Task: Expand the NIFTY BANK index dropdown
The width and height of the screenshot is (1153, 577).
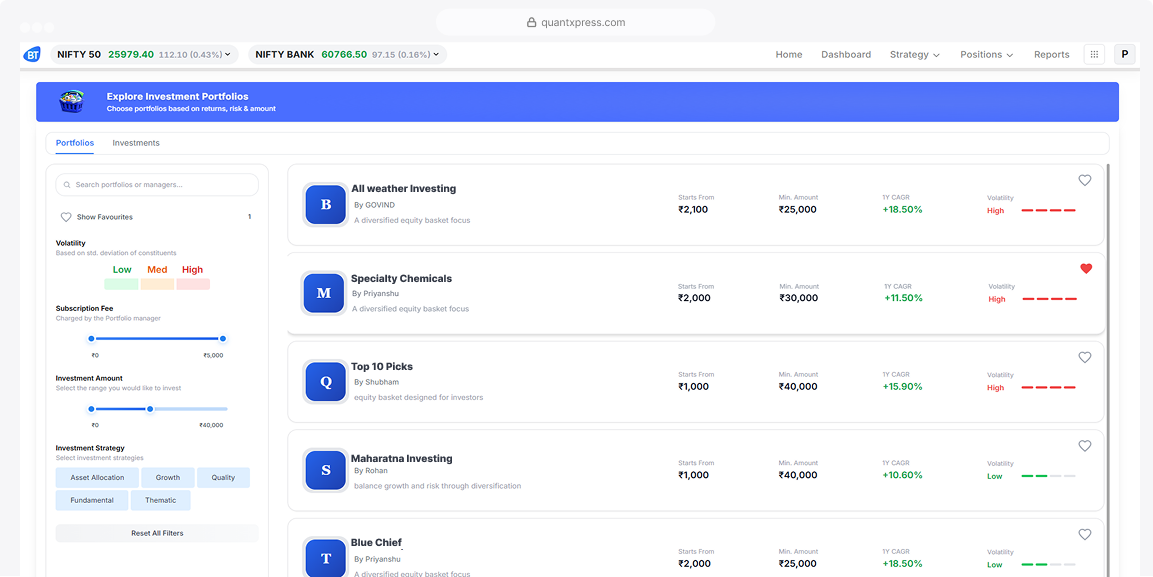Action: pos(437,54)
